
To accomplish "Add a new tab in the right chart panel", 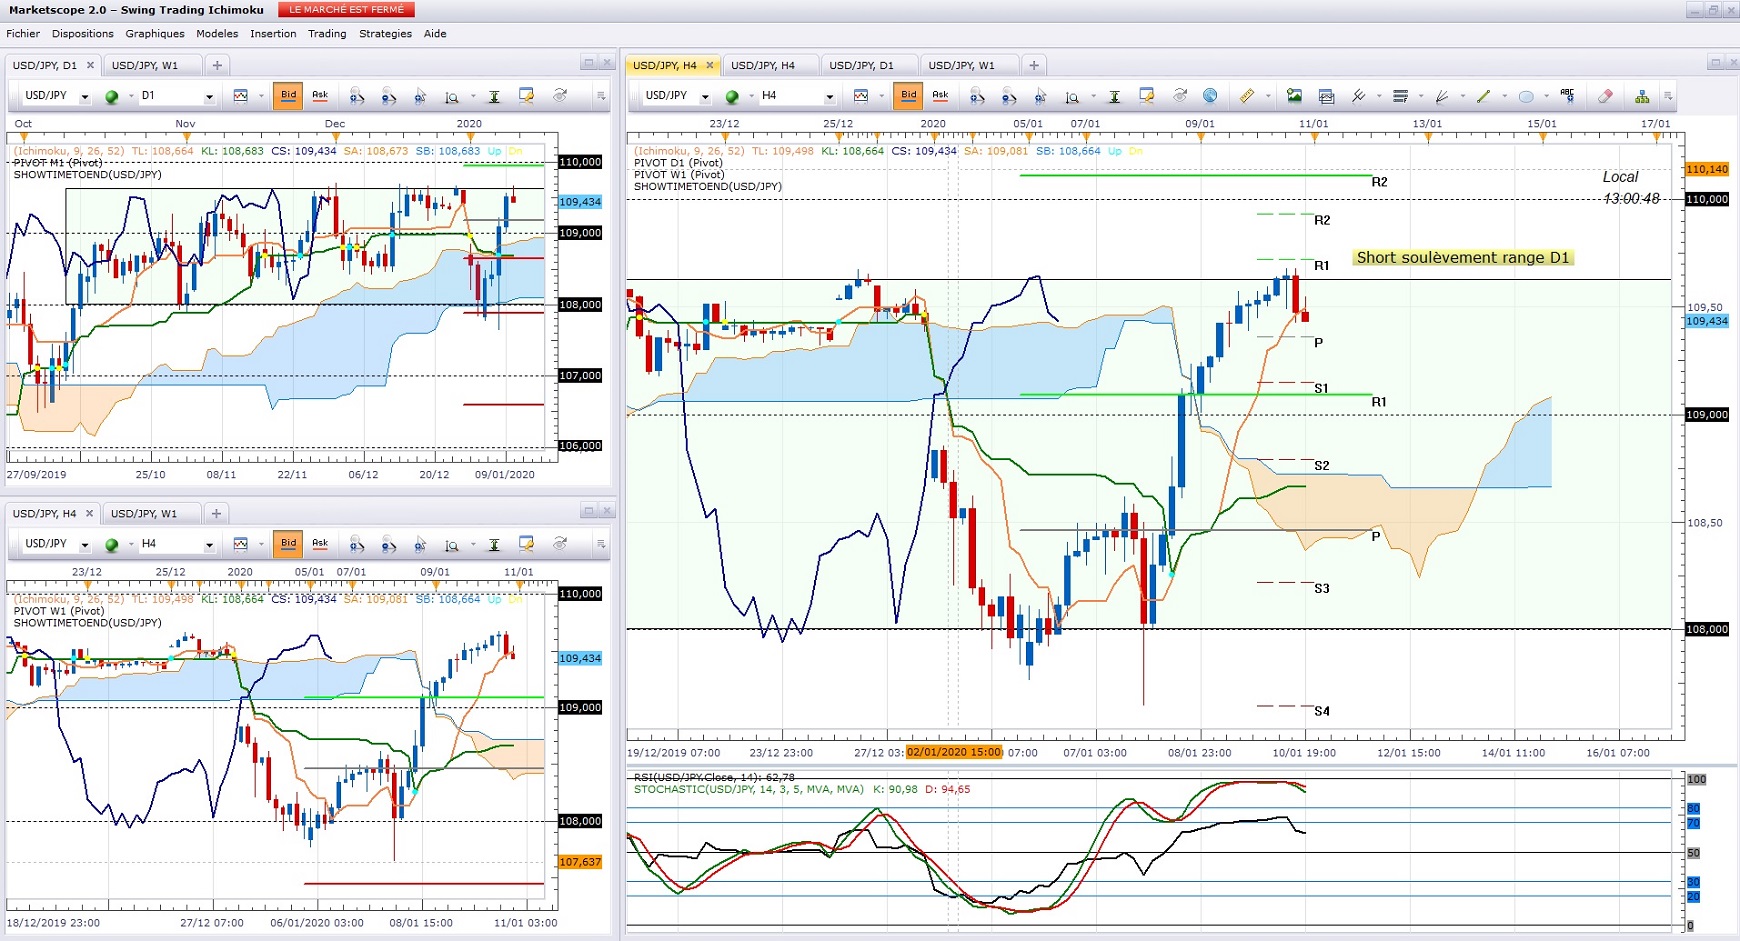I will coord(1034,65).
